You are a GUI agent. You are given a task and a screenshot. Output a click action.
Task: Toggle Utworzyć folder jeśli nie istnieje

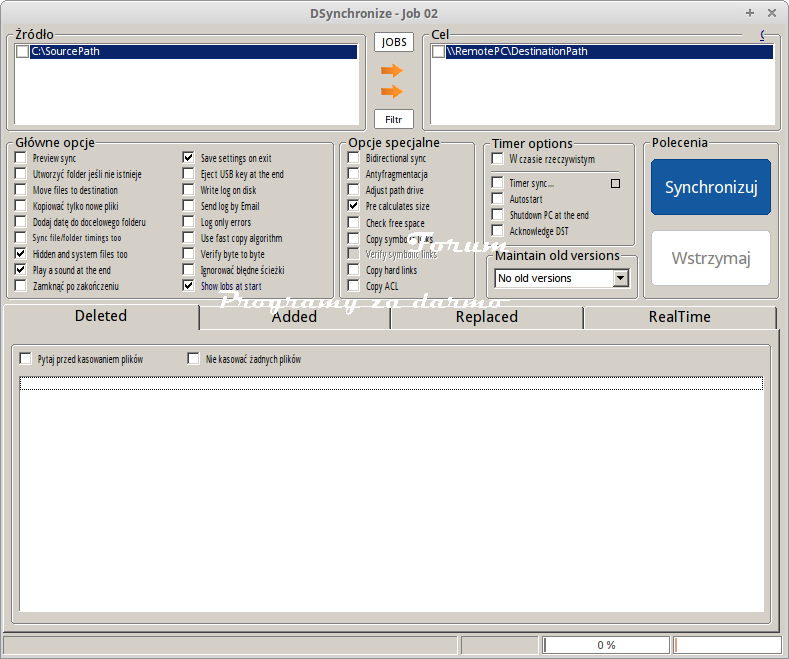(21, 174)
